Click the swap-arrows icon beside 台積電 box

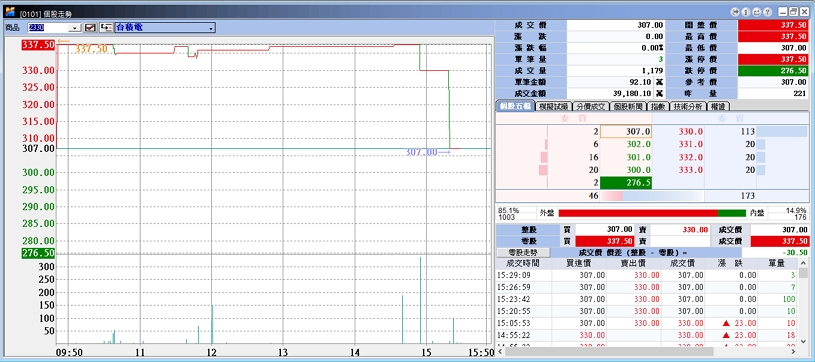(x=106, y=28)
